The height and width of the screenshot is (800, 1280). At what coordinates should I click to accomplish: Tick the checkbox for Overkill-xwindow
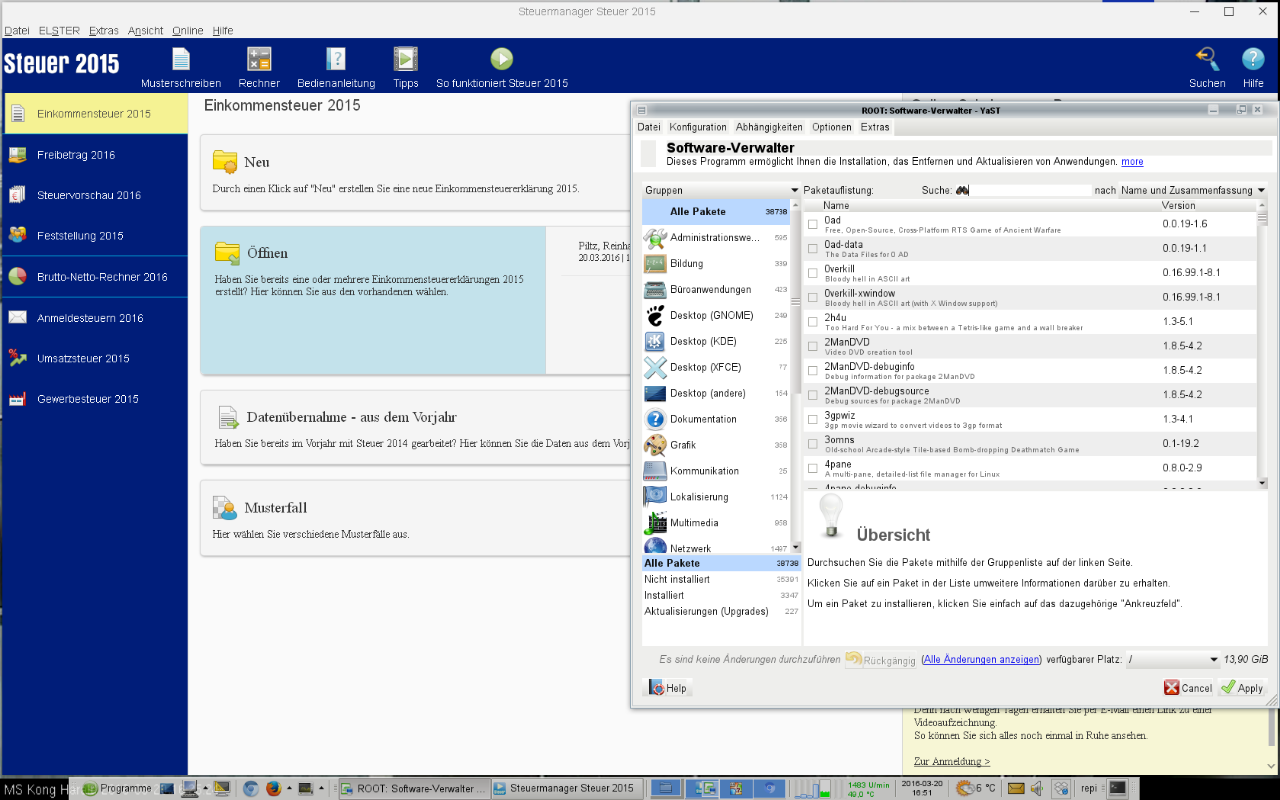click(x=813, y=297)
